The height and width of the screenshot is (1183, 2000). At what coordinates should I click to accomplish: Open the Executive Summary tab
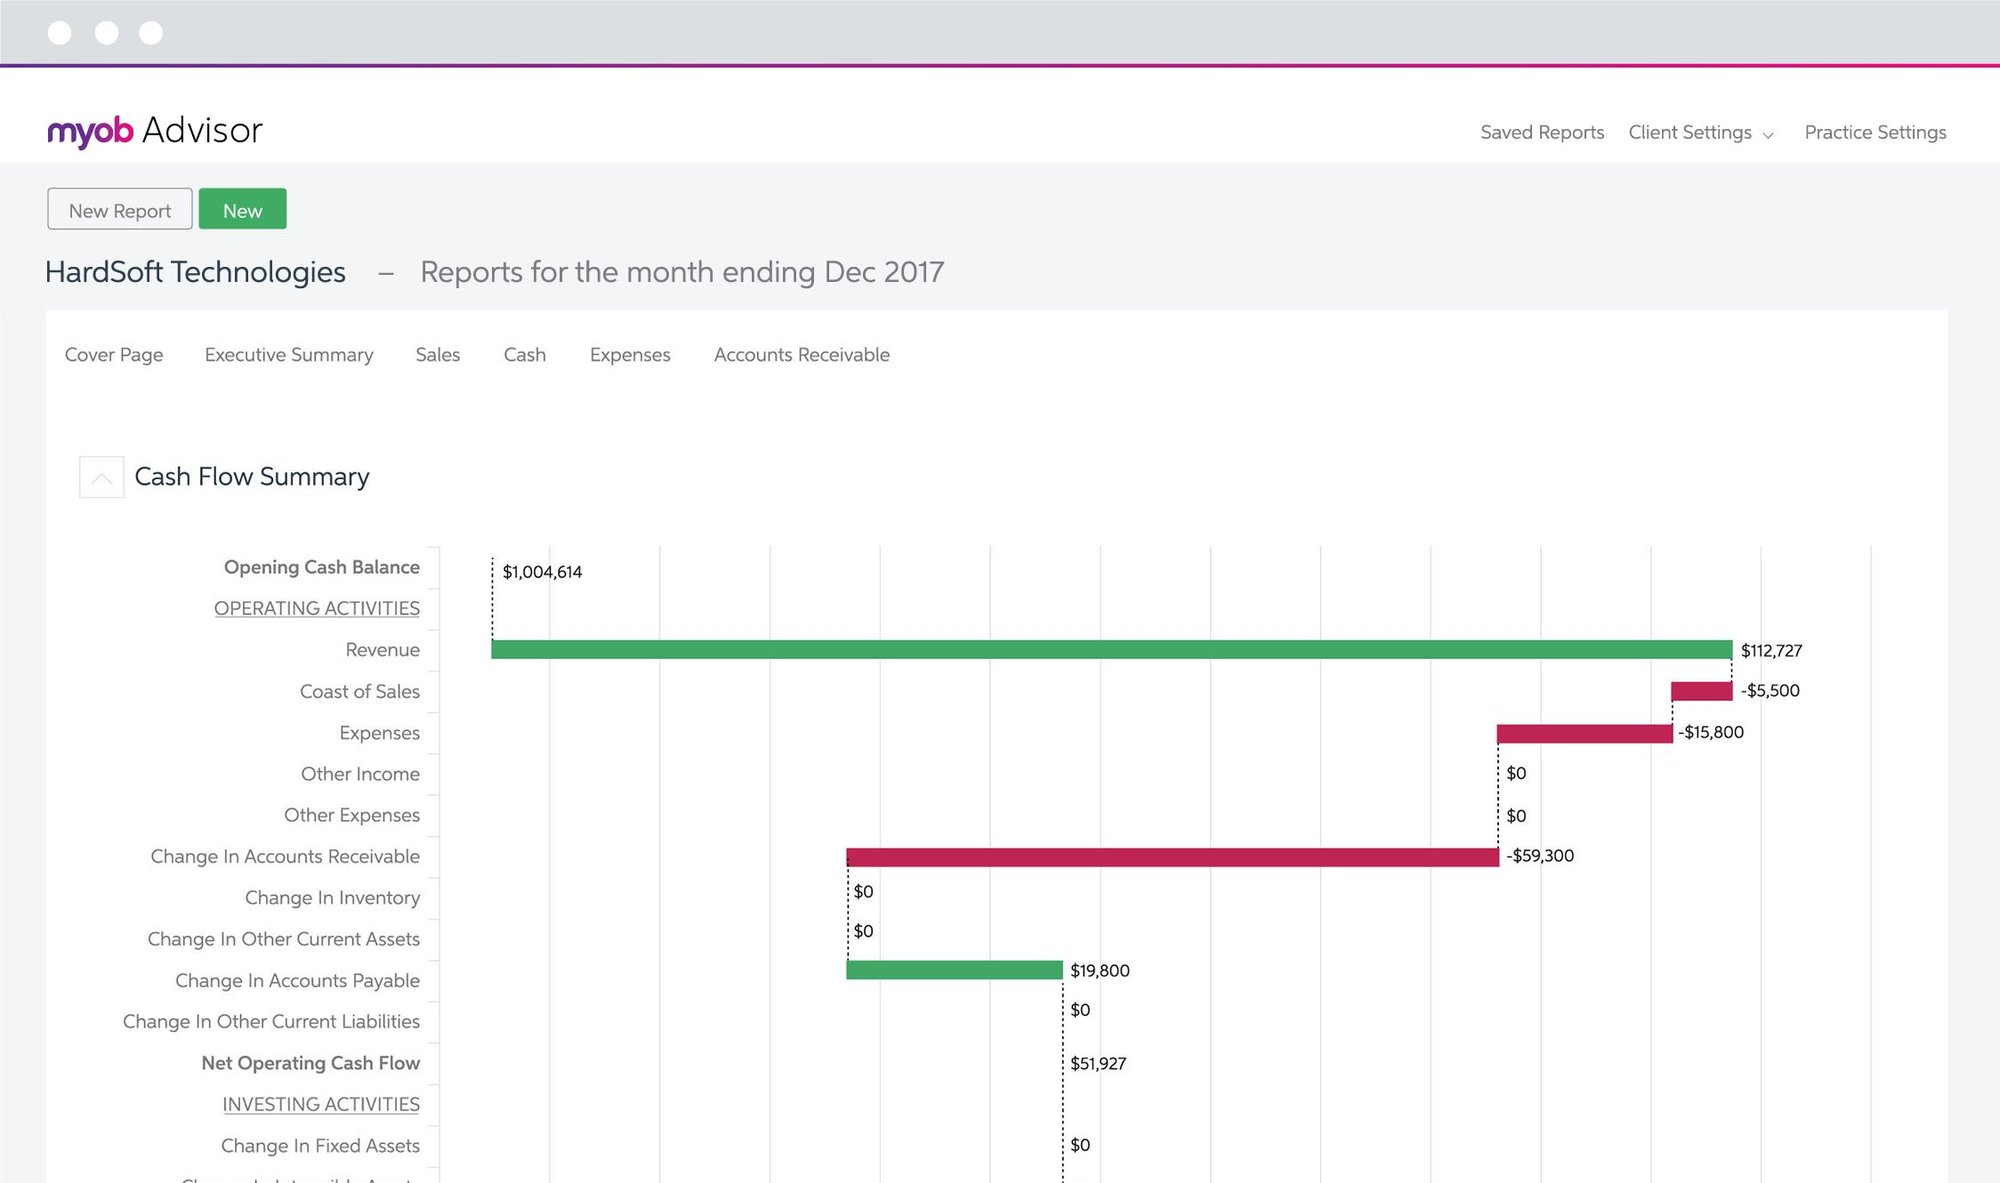coord(289,355)
